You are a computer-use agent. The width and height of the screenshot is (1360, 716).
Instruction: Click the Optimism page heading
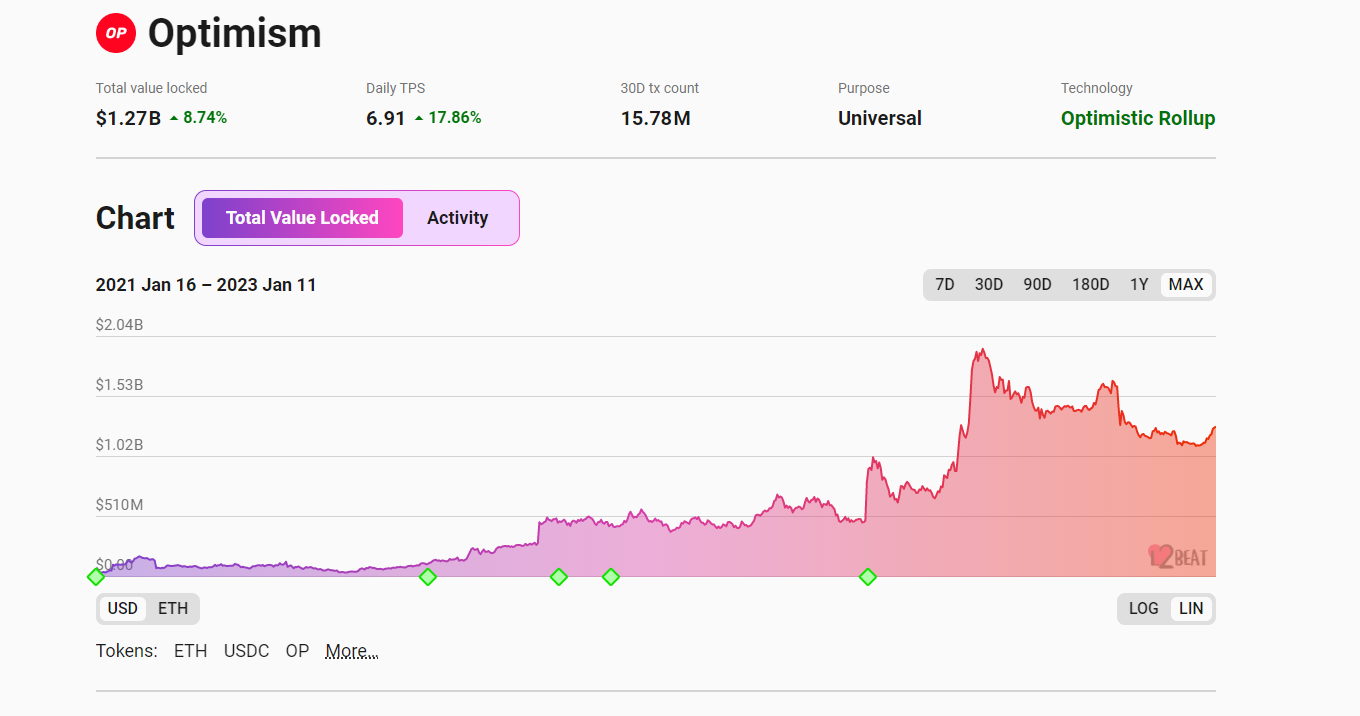click(235, 34)
